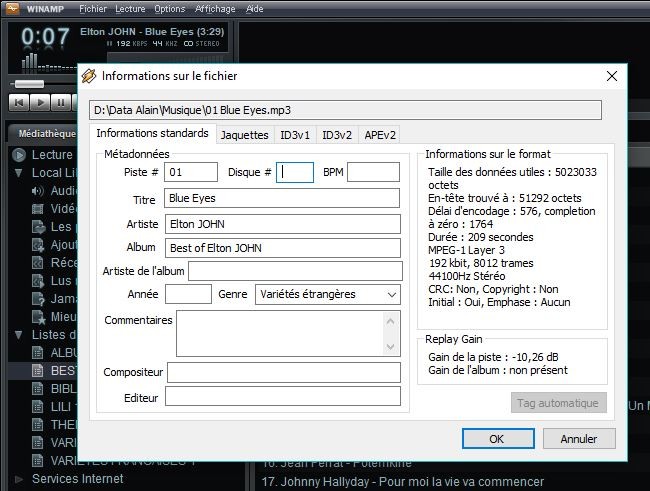Collapse the Listes de lecture tree node
The image size is (650, 491).
coord(19,335)
